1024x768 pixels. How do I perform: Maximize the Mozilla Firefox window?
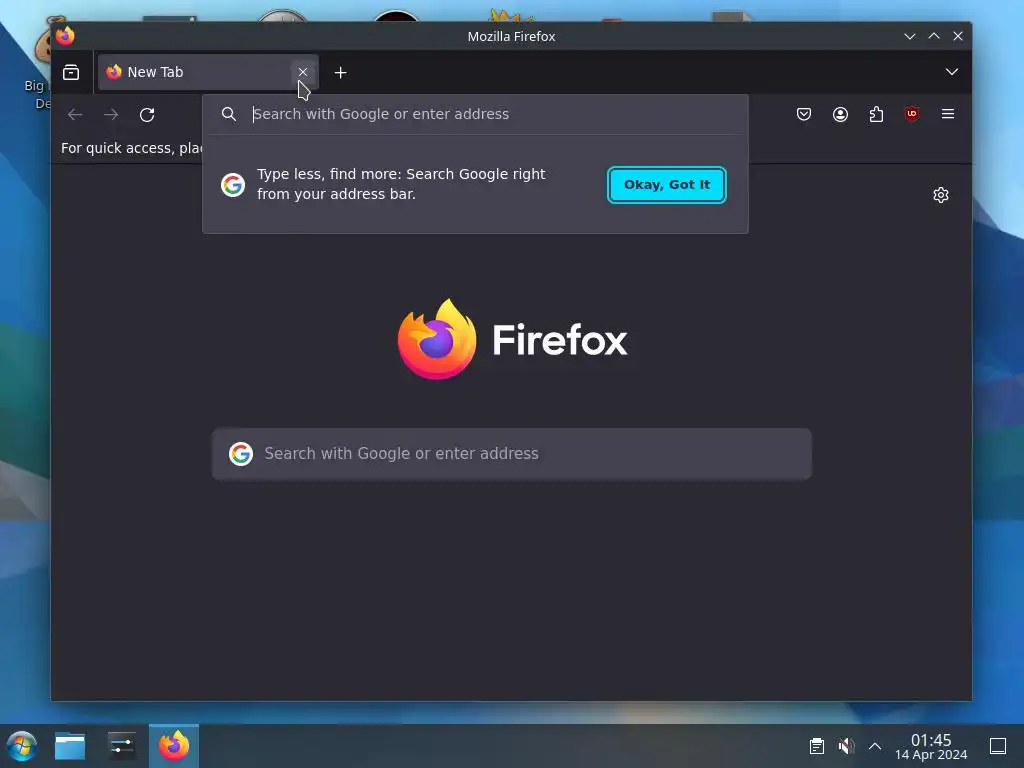coord(934,37)
